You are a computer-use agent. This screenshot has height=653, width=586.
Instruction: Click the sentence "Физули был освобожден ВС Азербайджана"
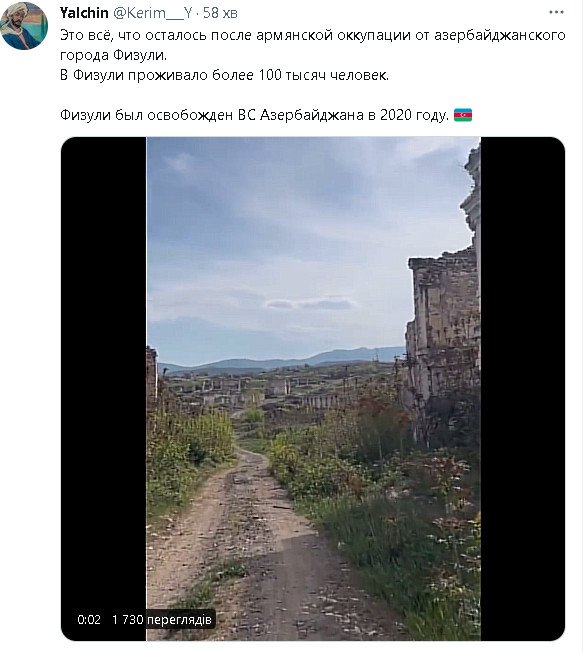254,115
